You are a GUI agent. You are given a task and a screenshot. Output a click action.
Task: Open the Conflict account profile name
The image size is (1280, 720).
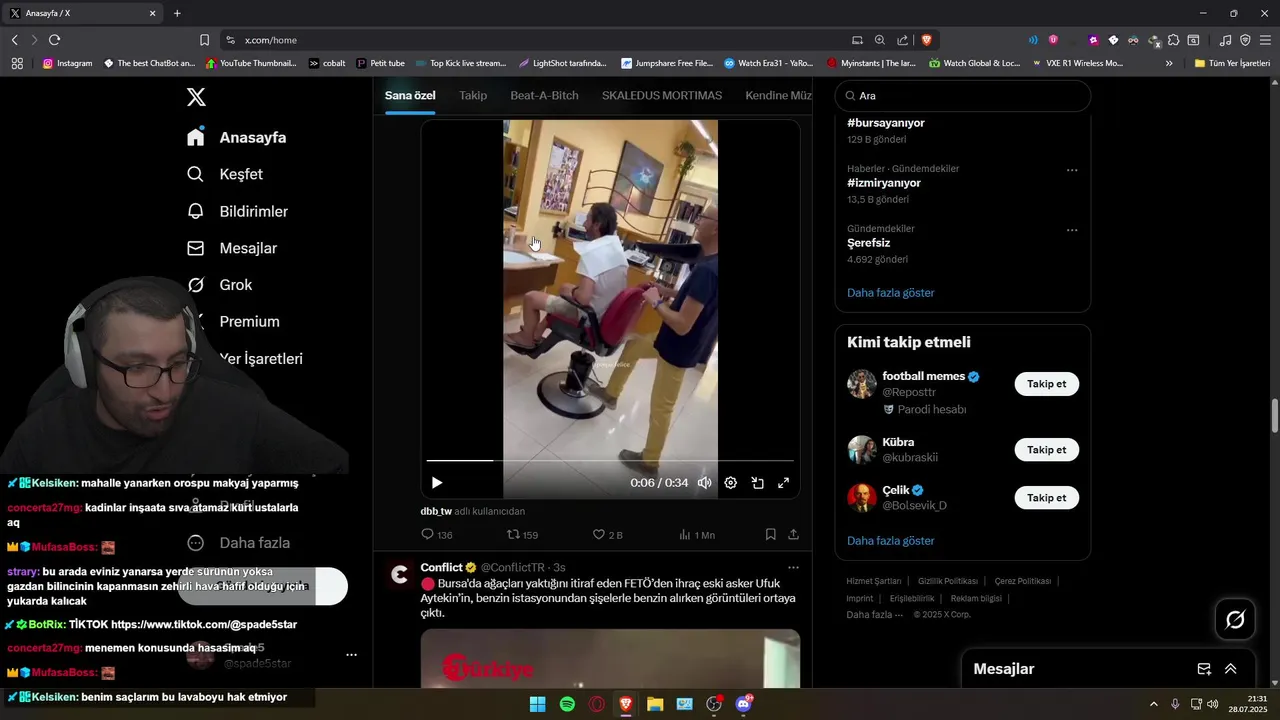tap(441, 567)
